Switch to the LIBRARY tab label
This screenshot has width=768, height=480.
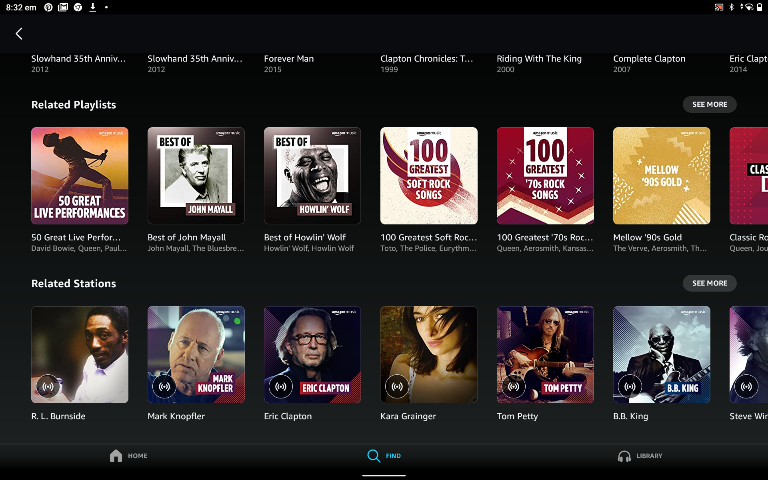[649, 456]
